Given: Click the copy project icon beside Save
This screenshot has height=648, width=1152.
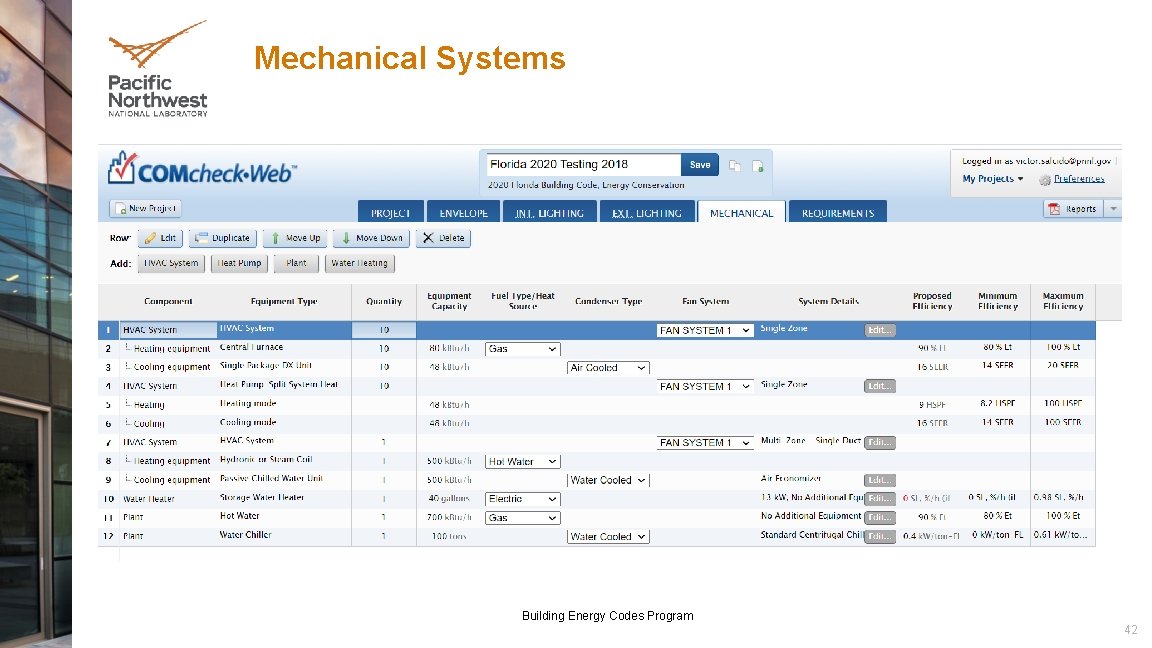Looking at the screenshot, I should pos(735,164).
